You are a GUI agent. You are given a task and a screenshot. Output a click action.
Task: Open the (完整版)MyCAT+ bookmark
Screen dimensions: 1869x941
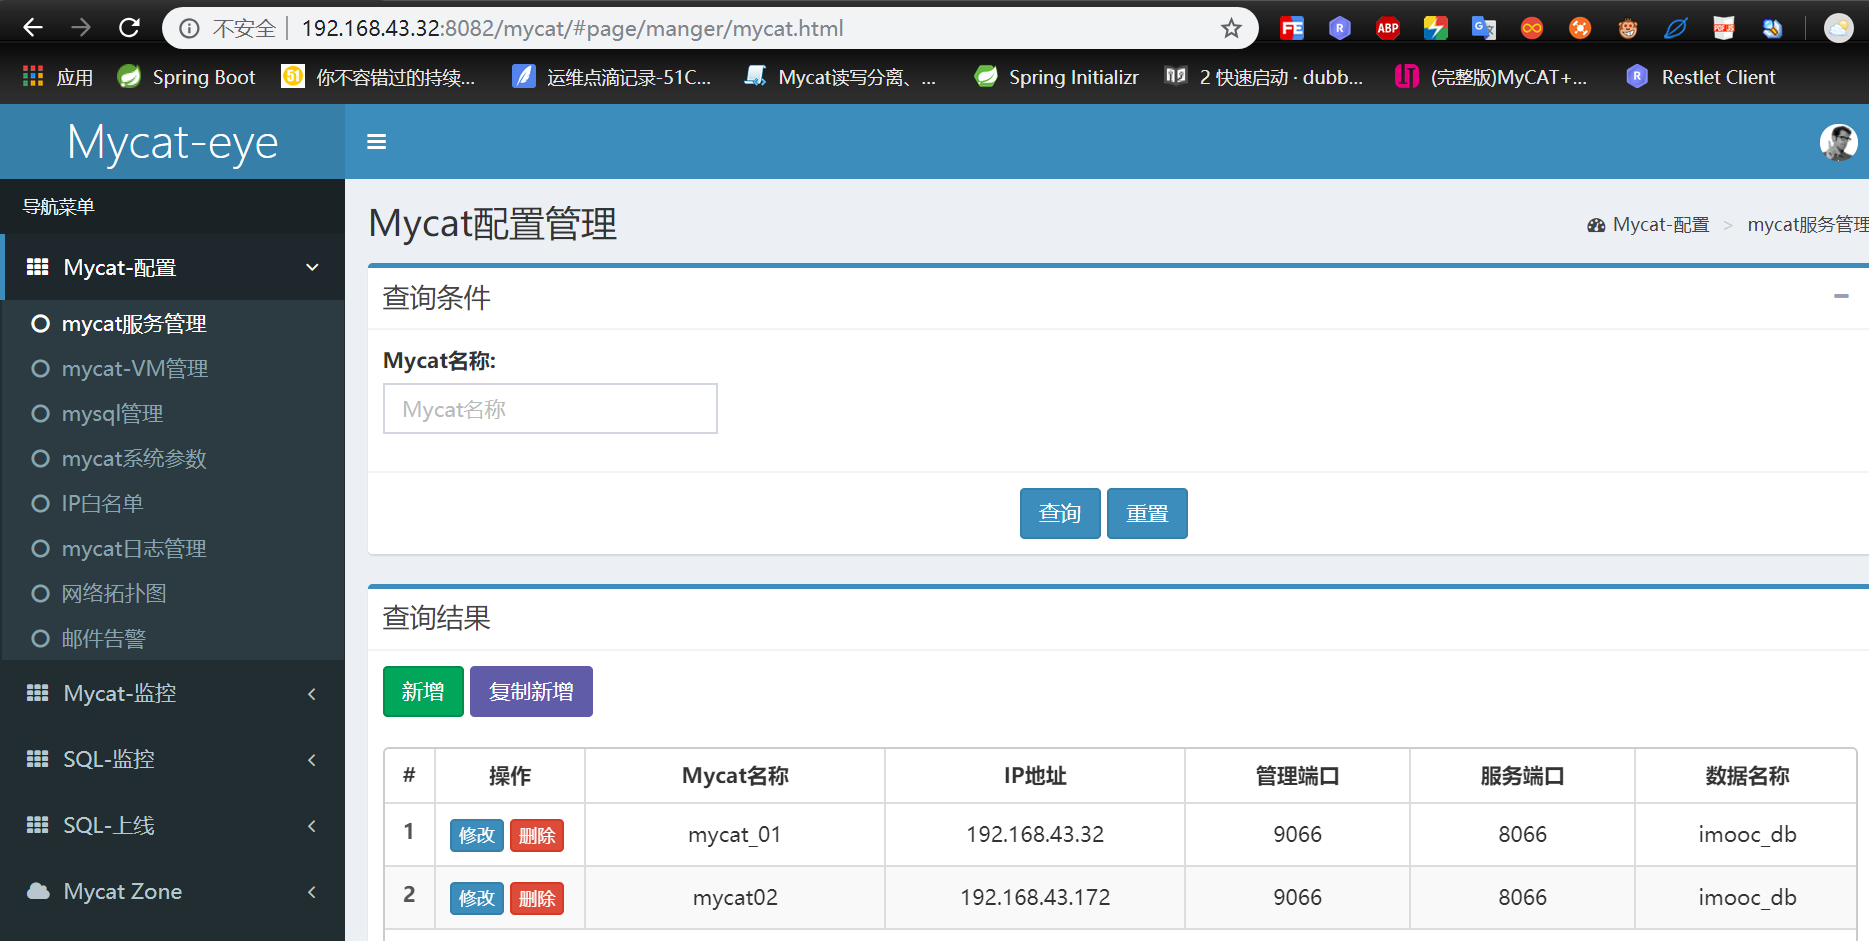click(x=1491, y=77)
